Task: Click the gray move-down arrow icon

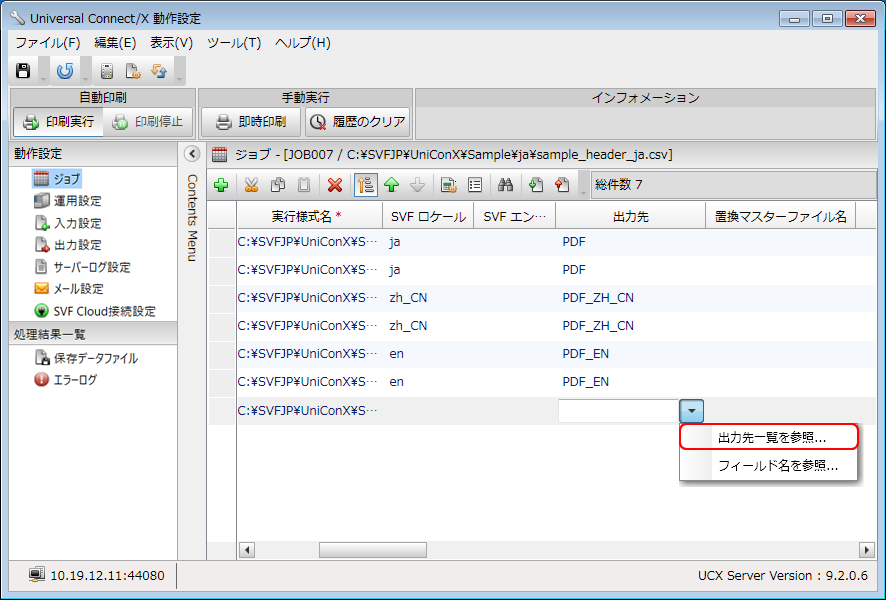Action: pos(418,185)
